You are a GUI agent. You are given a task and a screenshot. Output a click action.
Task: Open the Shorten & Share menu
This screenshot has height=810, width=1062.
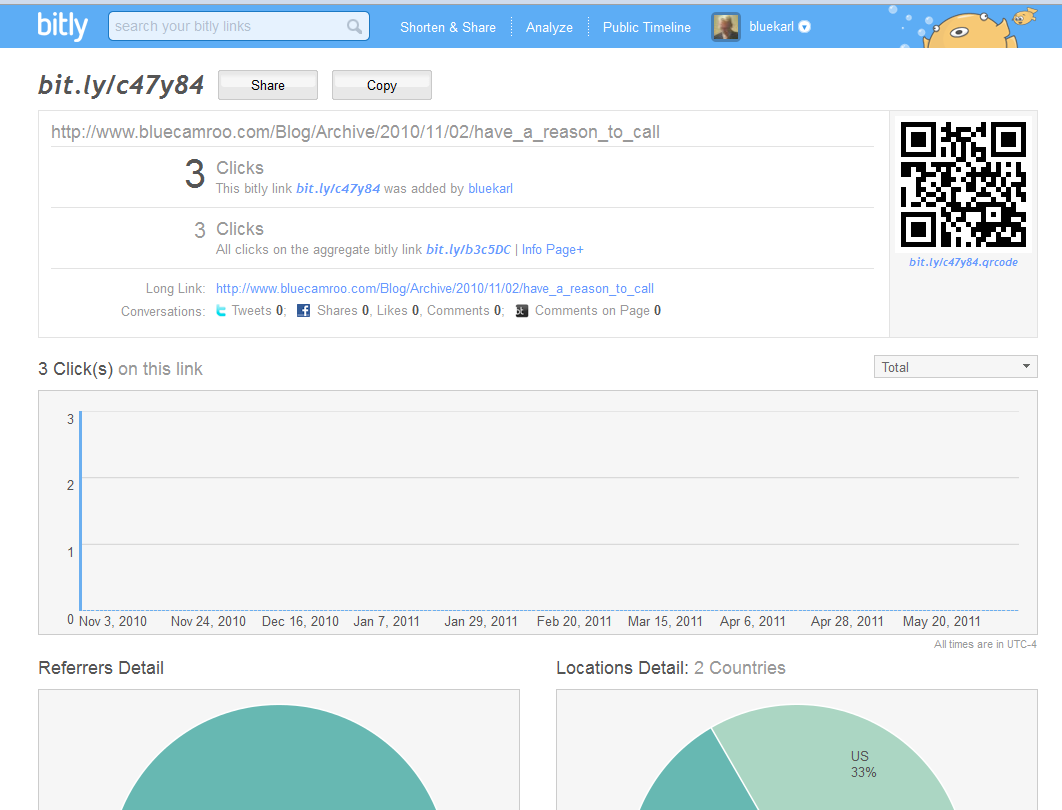click(x=448, y=27)
